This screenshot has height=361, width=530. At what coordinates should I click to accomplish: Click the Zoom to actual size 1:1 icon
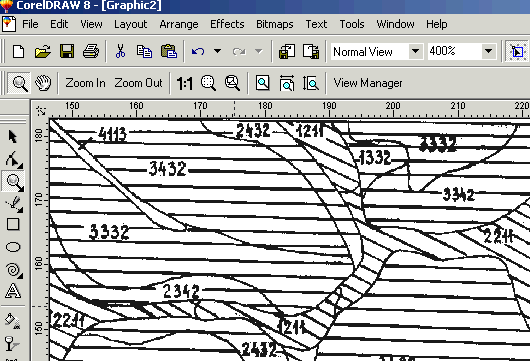click(185, 83)
